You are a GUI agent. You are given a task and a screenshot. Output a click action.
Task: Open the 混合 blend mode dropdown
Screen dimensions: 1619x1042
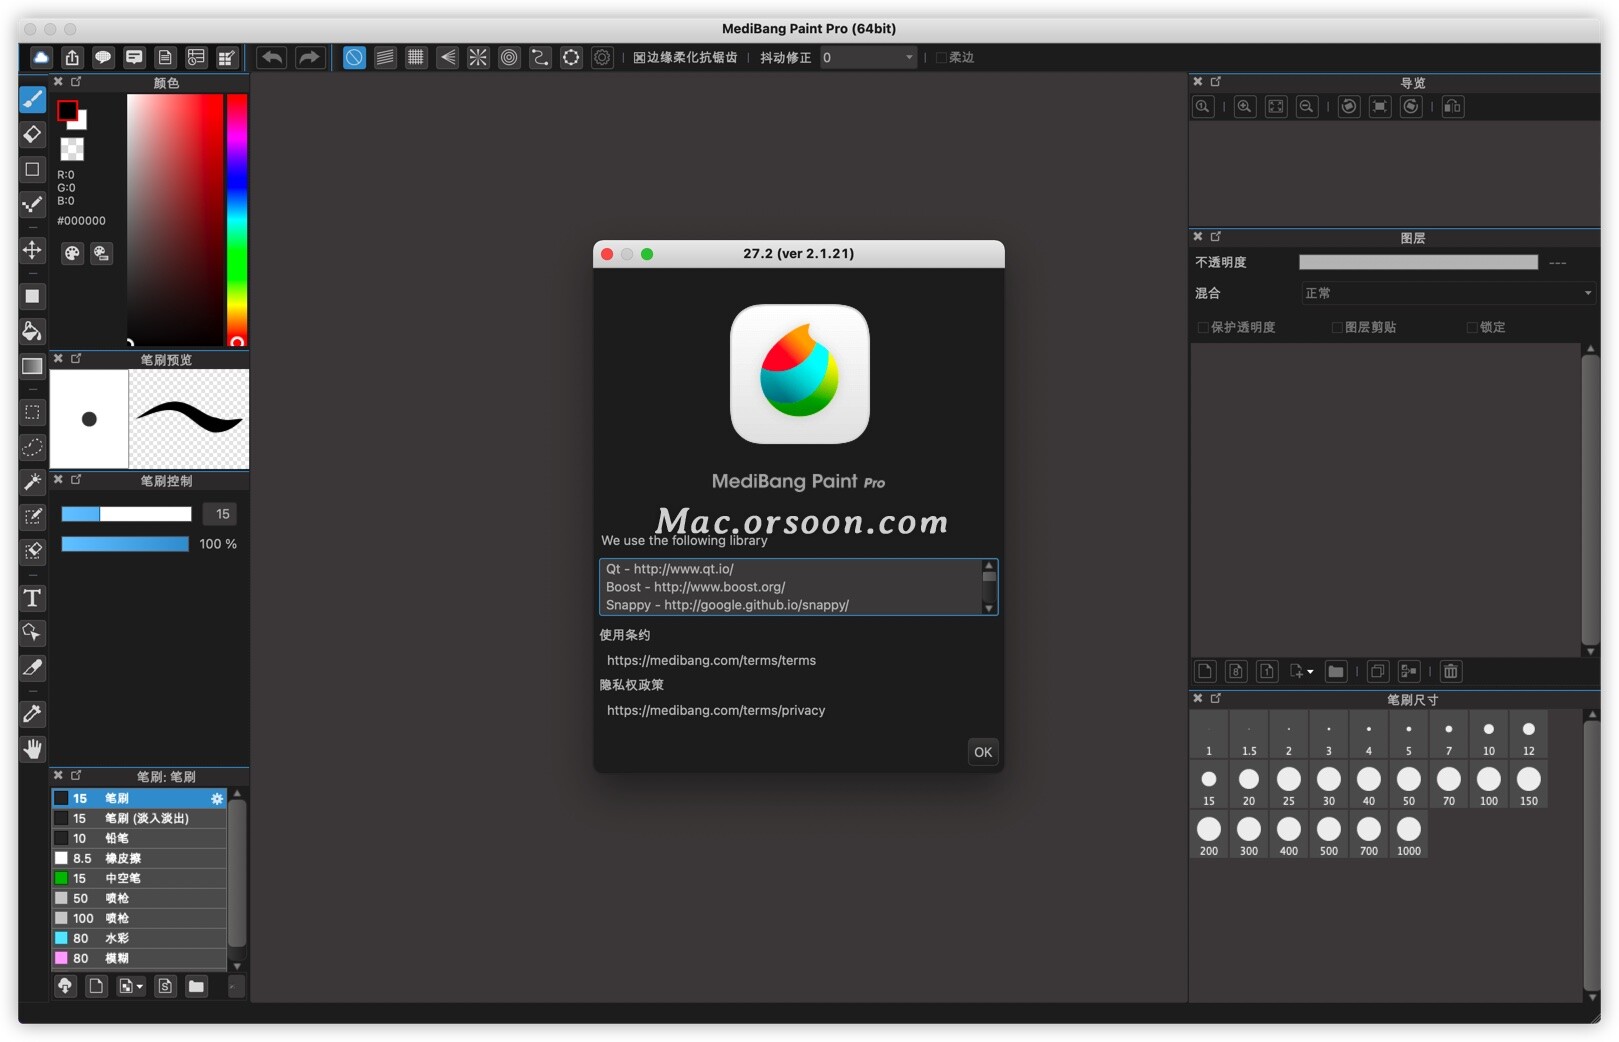pyautogui.click(x=1447, y=293)
